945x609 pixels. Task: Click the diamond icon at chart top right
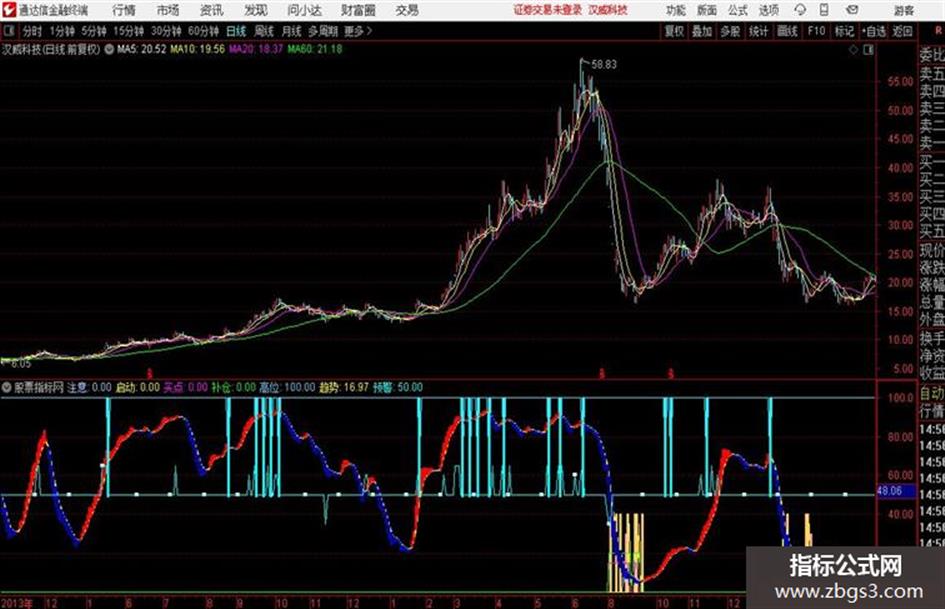(x=853, y=50)
